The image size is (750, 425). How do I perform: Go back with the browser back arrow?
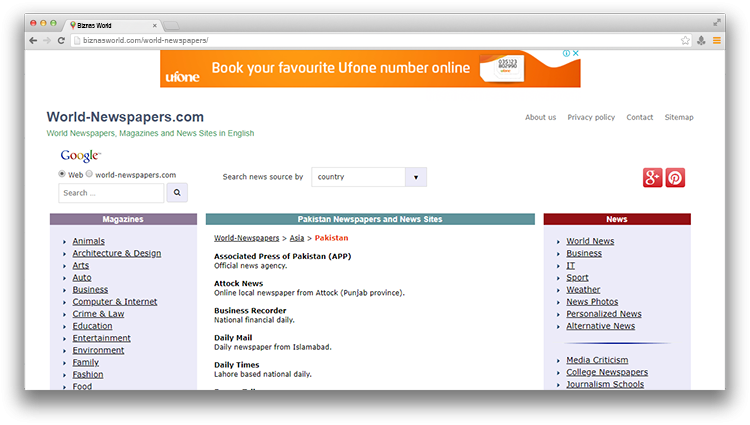[33, 41]
